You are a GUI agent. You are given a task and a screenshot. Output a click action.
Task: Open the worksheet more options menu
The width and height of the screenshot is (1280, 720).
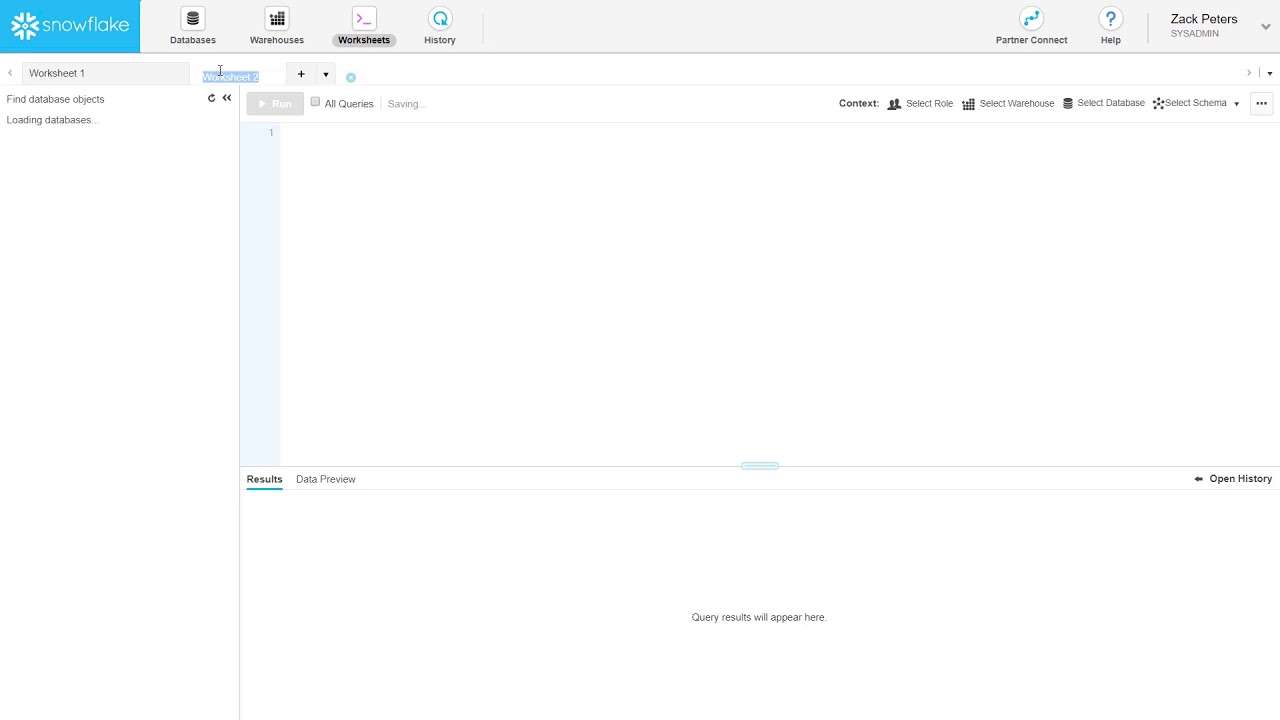(x=1261, y=103)
